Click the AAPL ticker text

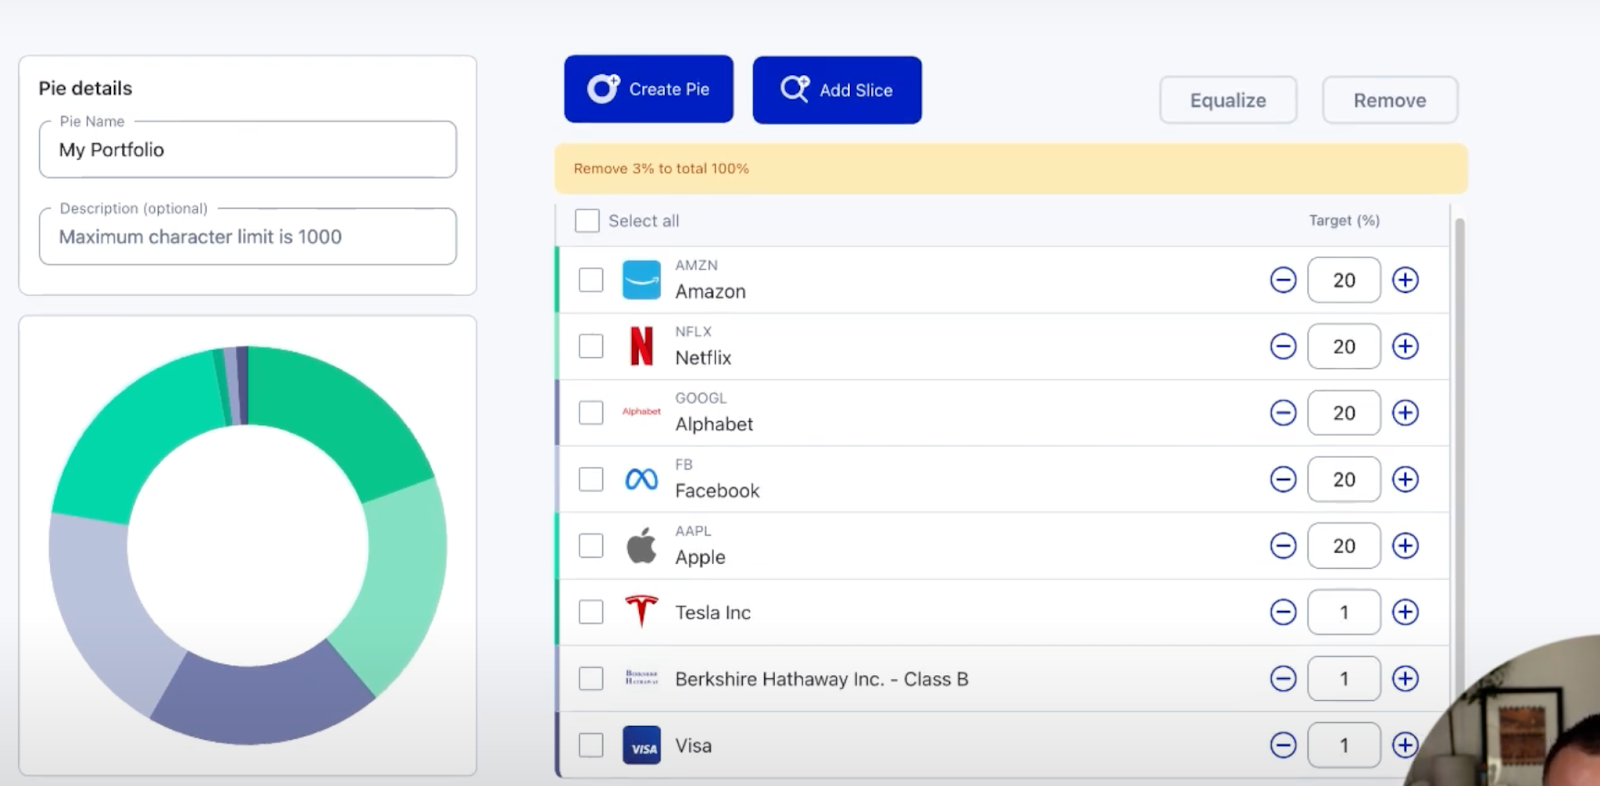pos(693,531)
